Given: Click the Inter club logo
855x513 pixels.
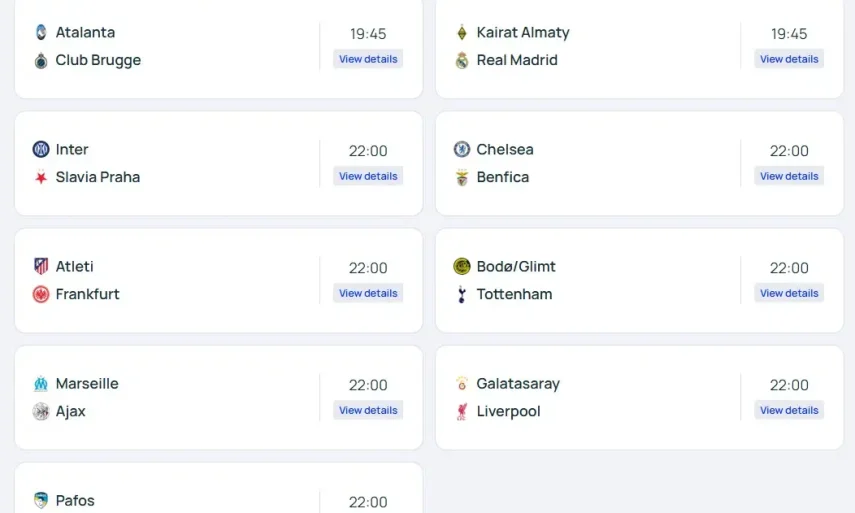Looking at the screenshot, I should tap(41, 149).
